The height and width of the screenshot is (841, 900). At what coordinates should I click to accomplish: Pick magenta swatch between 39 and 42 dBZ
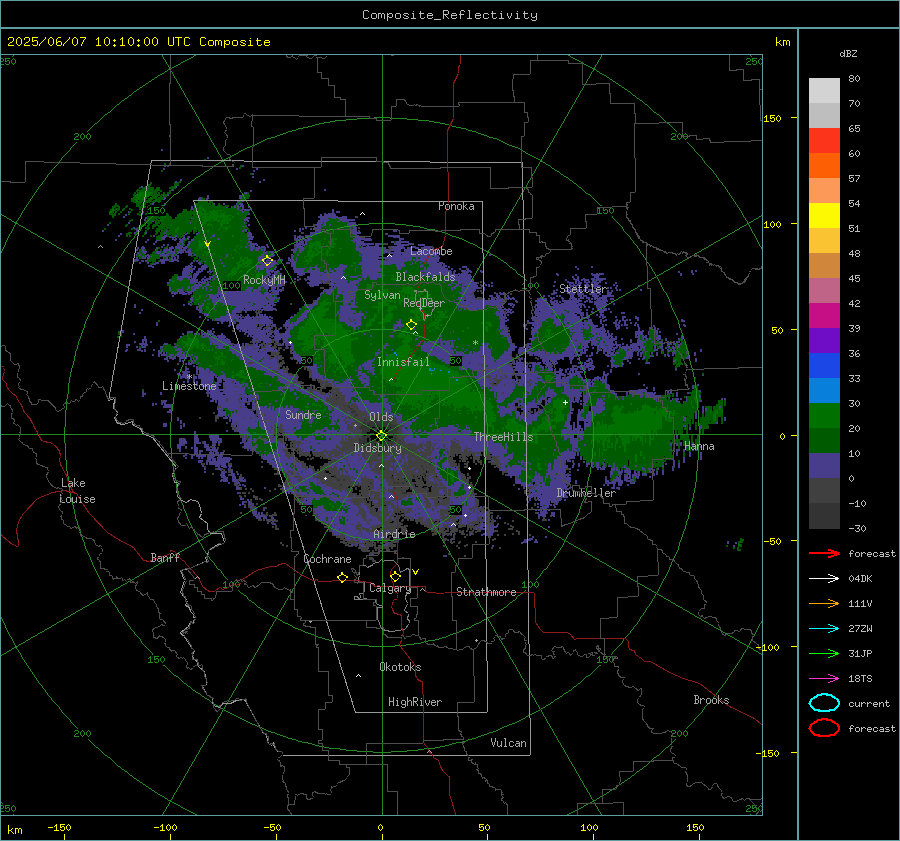point(824,316)
